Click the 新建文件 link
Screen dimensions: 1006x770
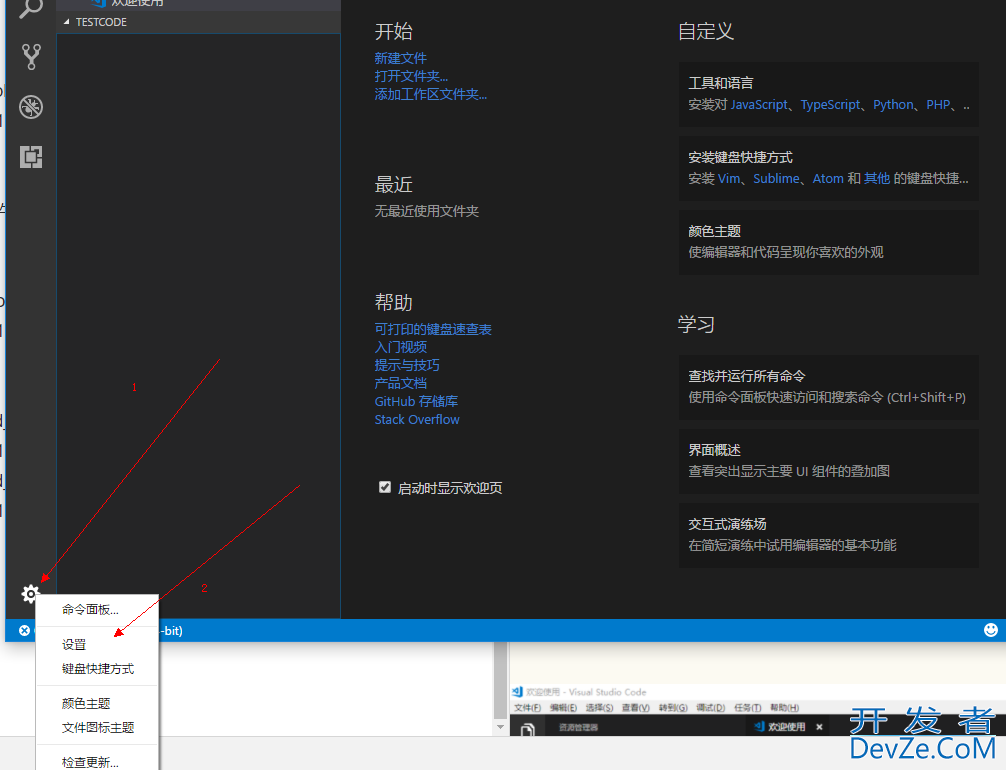400,58
